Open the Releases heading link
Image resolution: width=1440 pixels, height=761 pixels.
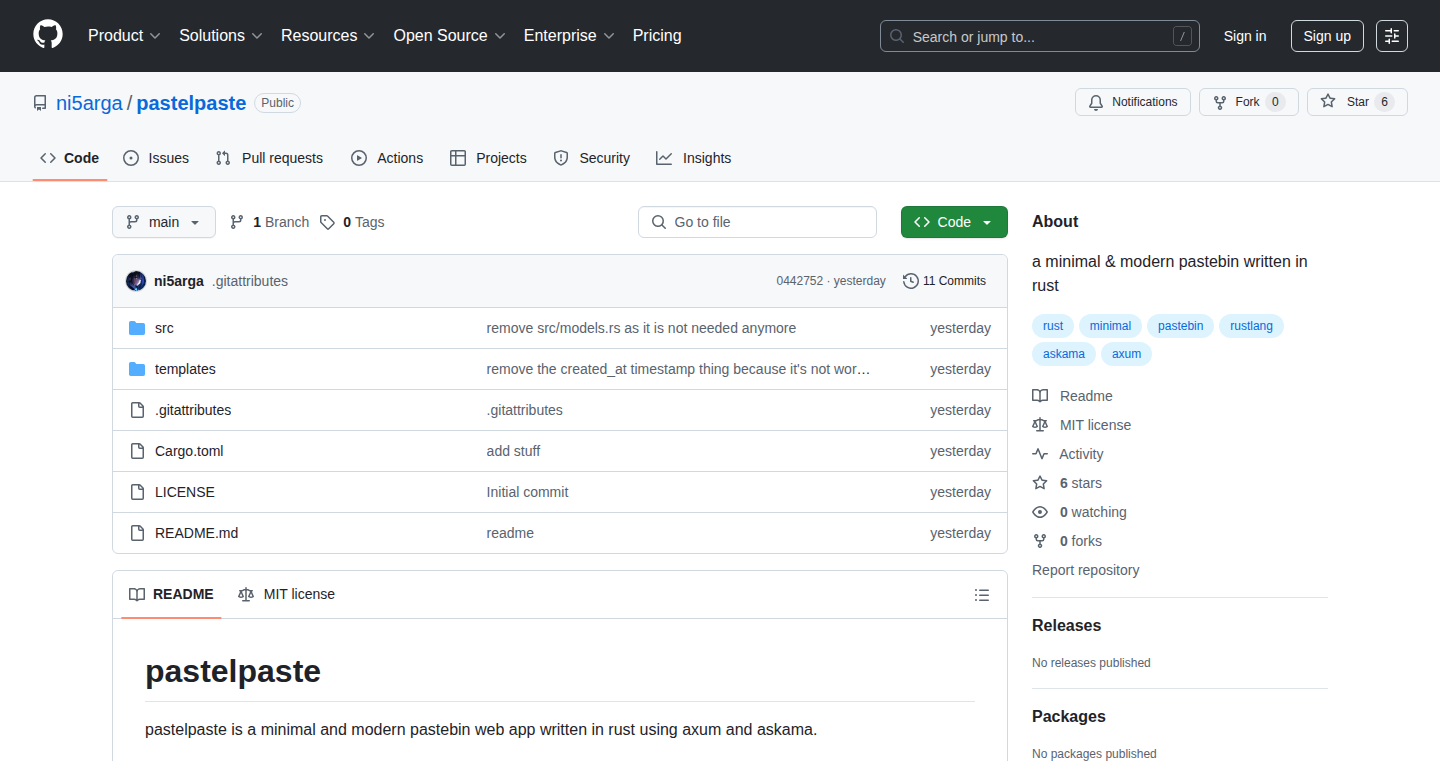pyautogui.click(x=1066, y=625)
